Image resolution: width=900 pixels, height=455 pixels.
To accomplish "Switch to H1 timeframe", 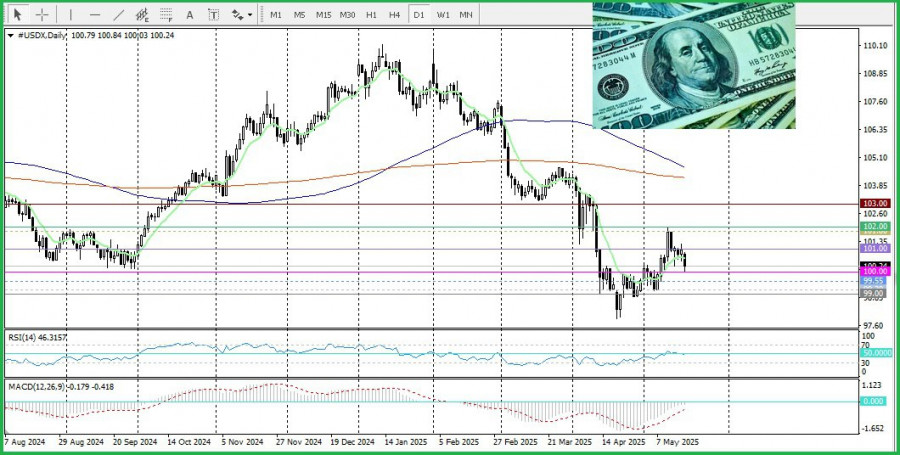I will [x=371, y=15].
